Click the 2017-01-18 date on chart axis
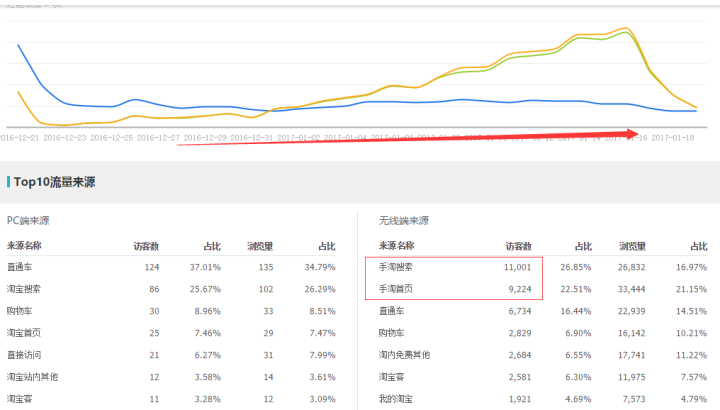Image resolution: width=720 pixels, height=410 pixels. click(x=673, y=137)
